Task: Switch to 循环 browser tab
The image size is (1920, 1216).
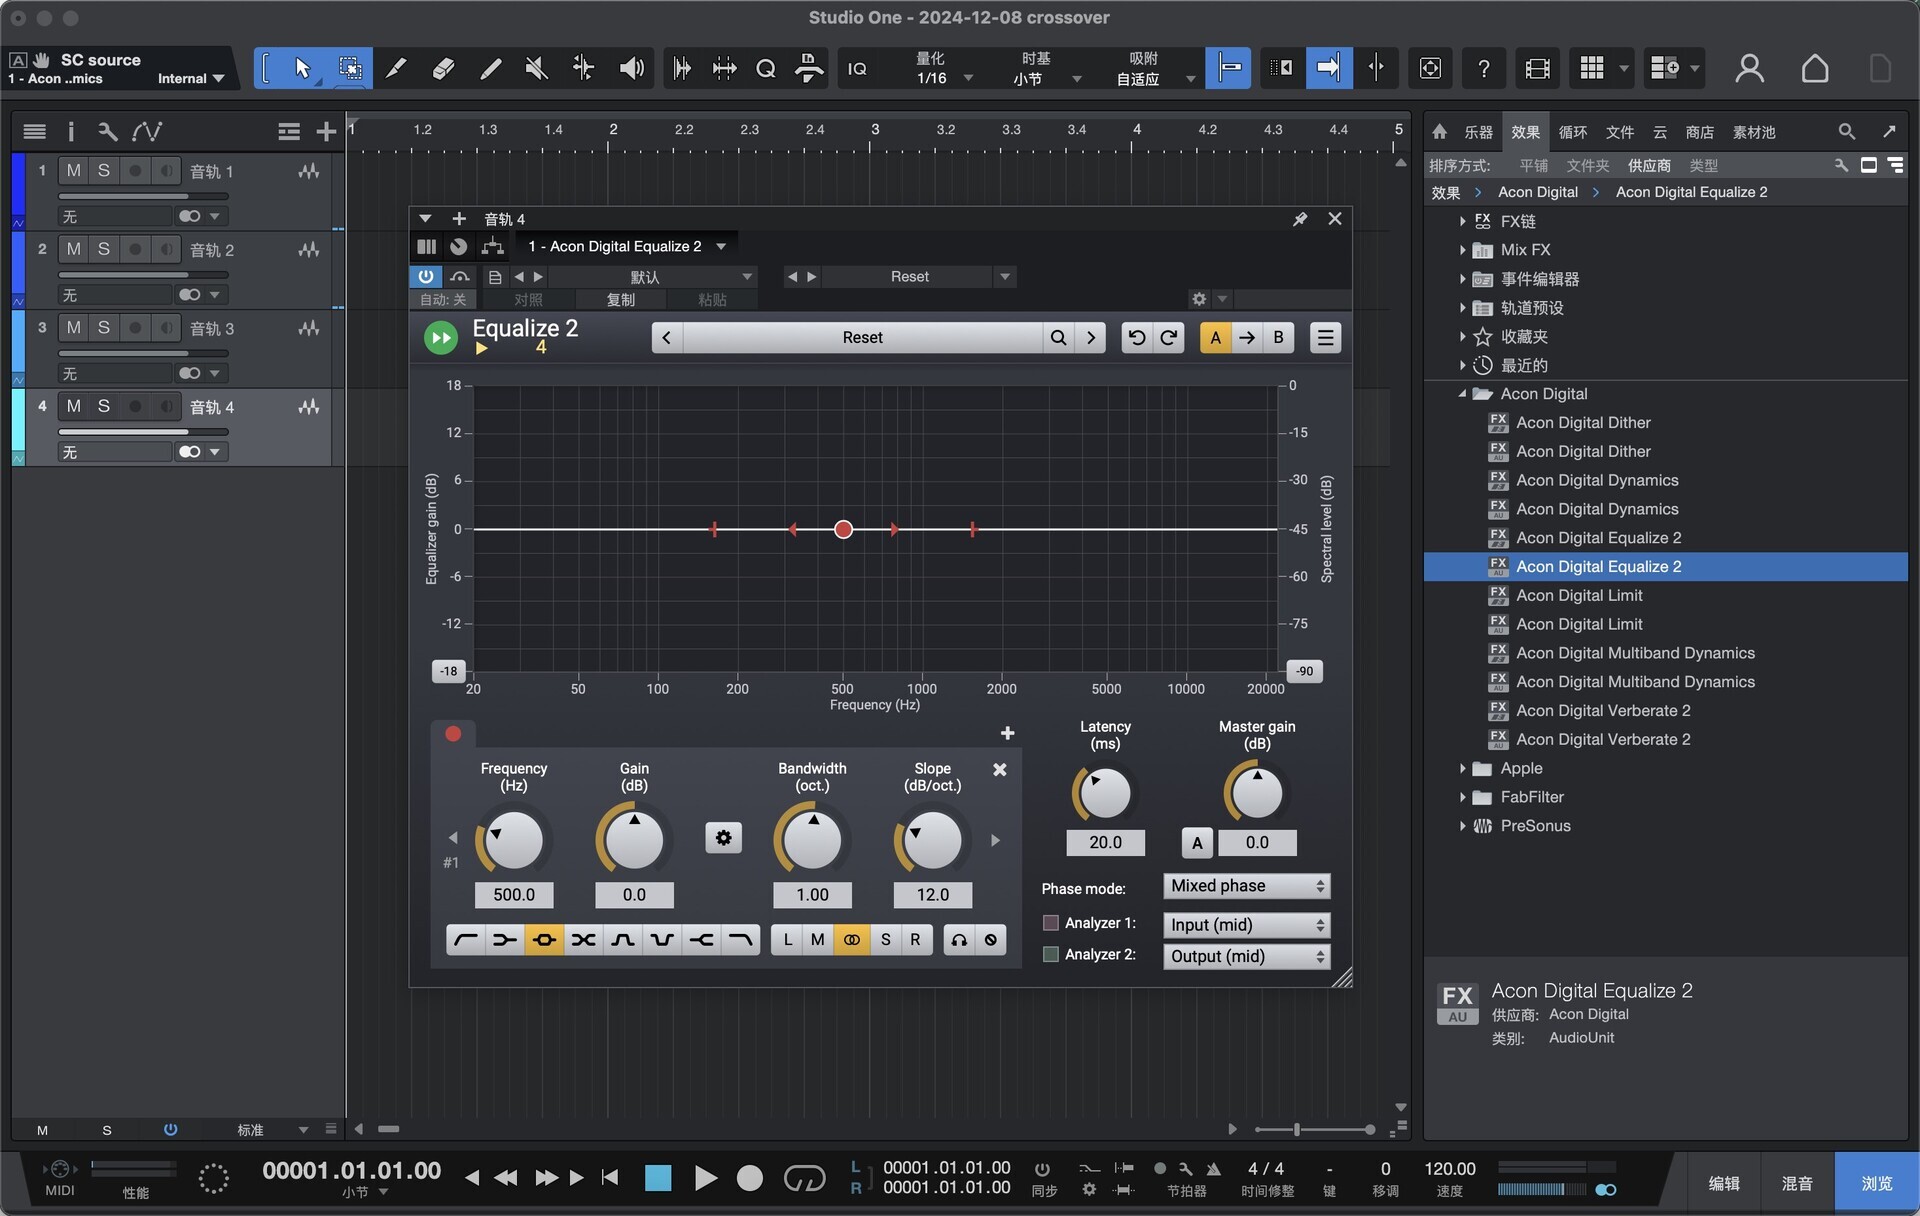Action: 1573,132
